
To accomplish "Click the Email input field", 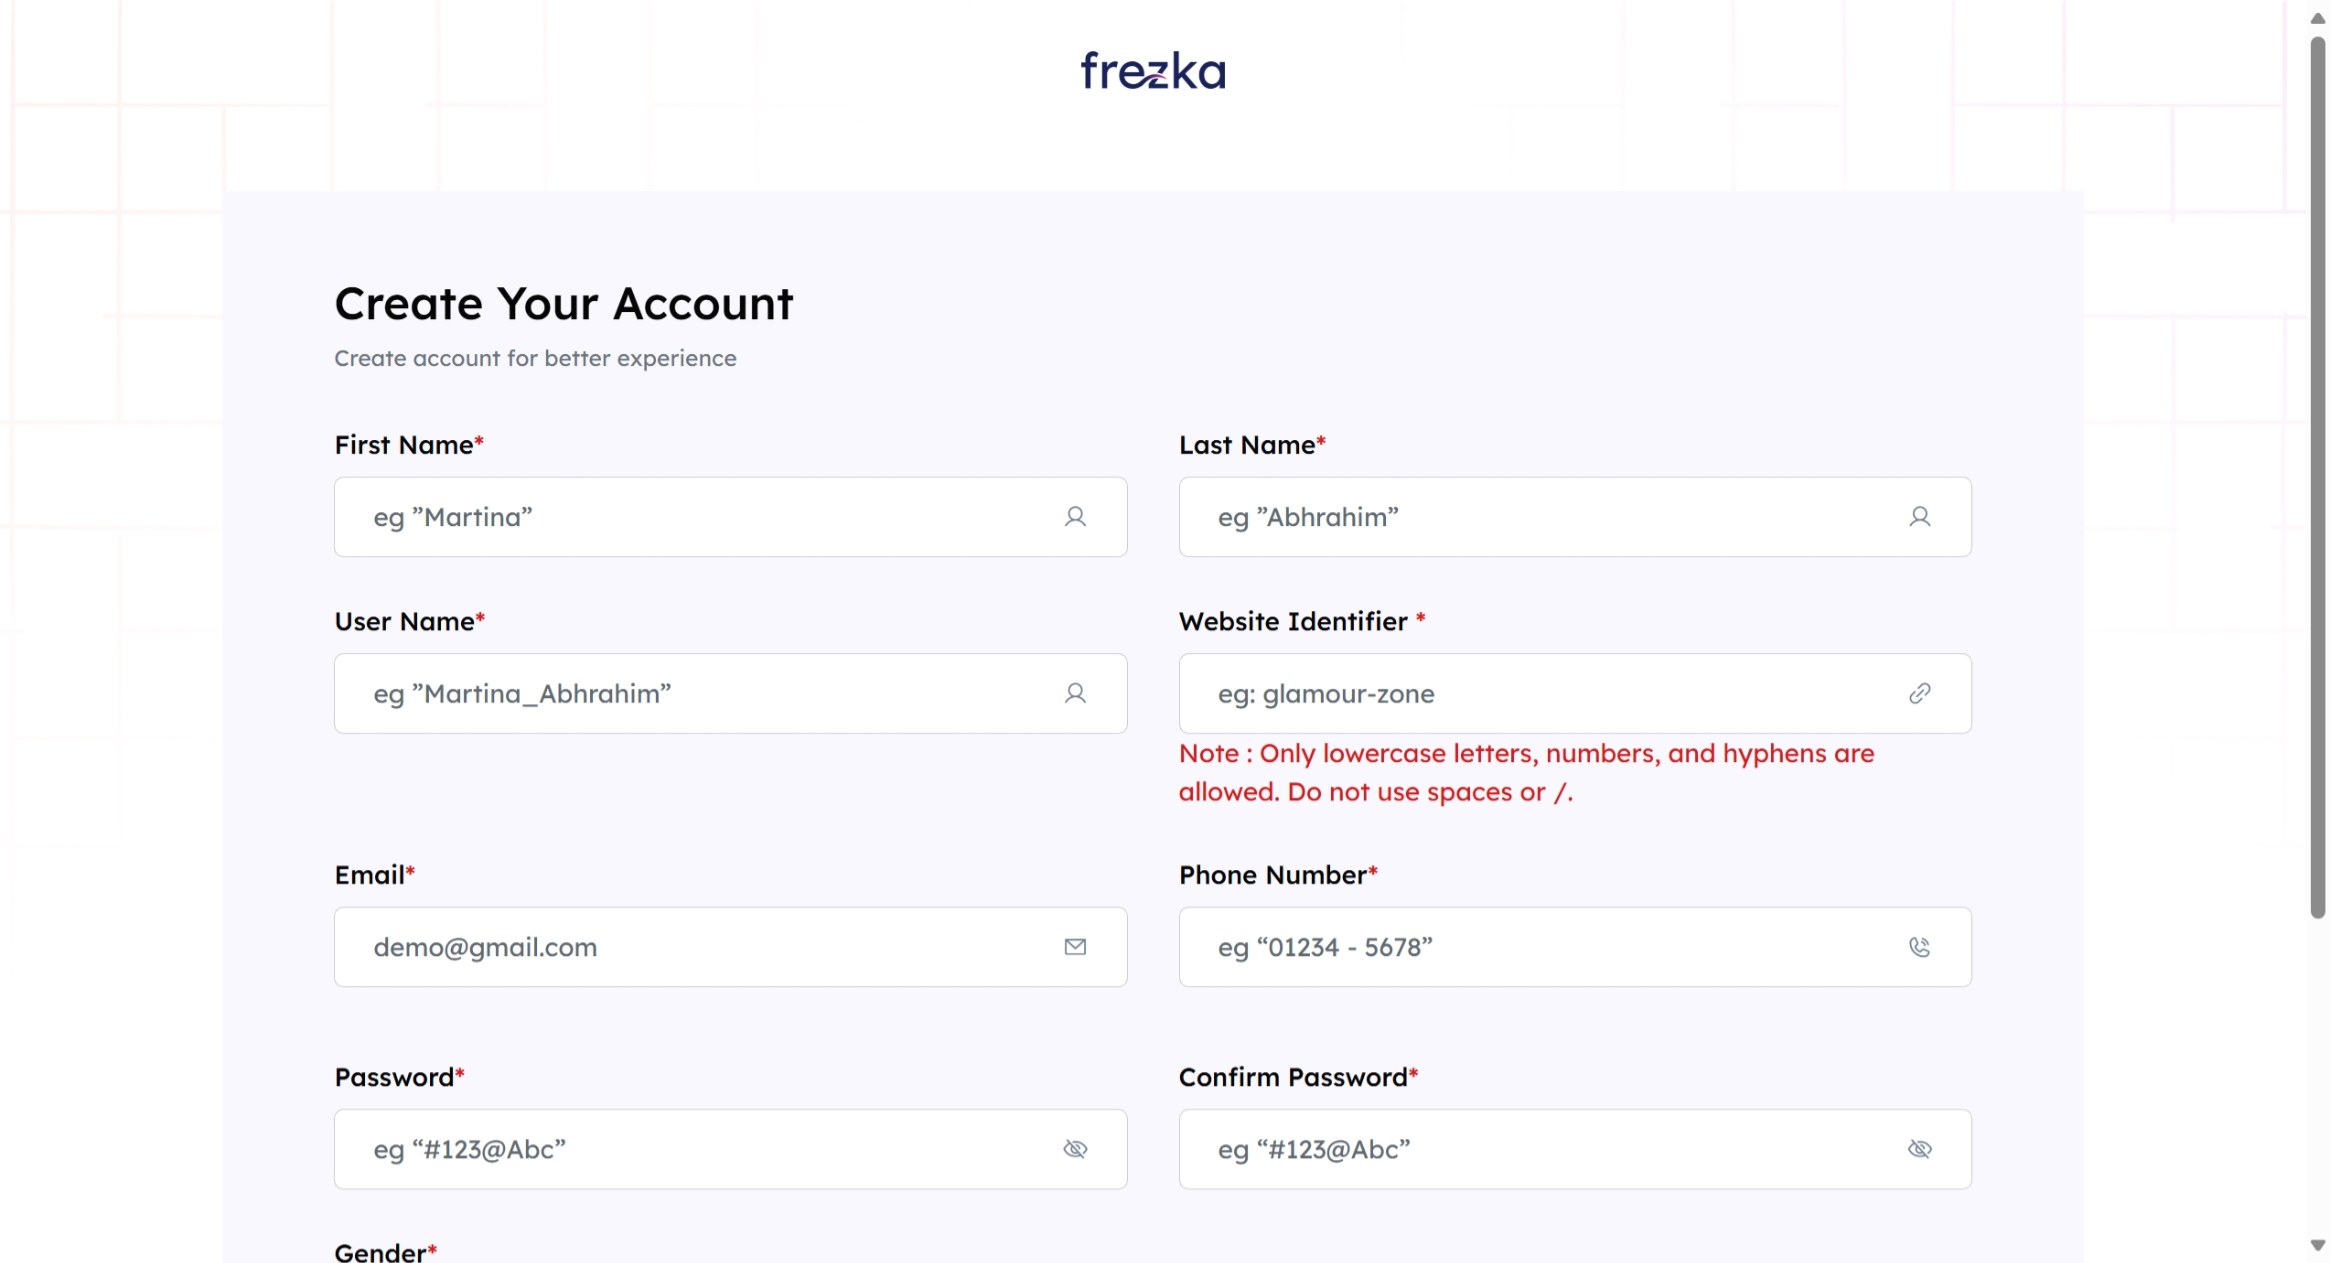I will tap(700, 947).
